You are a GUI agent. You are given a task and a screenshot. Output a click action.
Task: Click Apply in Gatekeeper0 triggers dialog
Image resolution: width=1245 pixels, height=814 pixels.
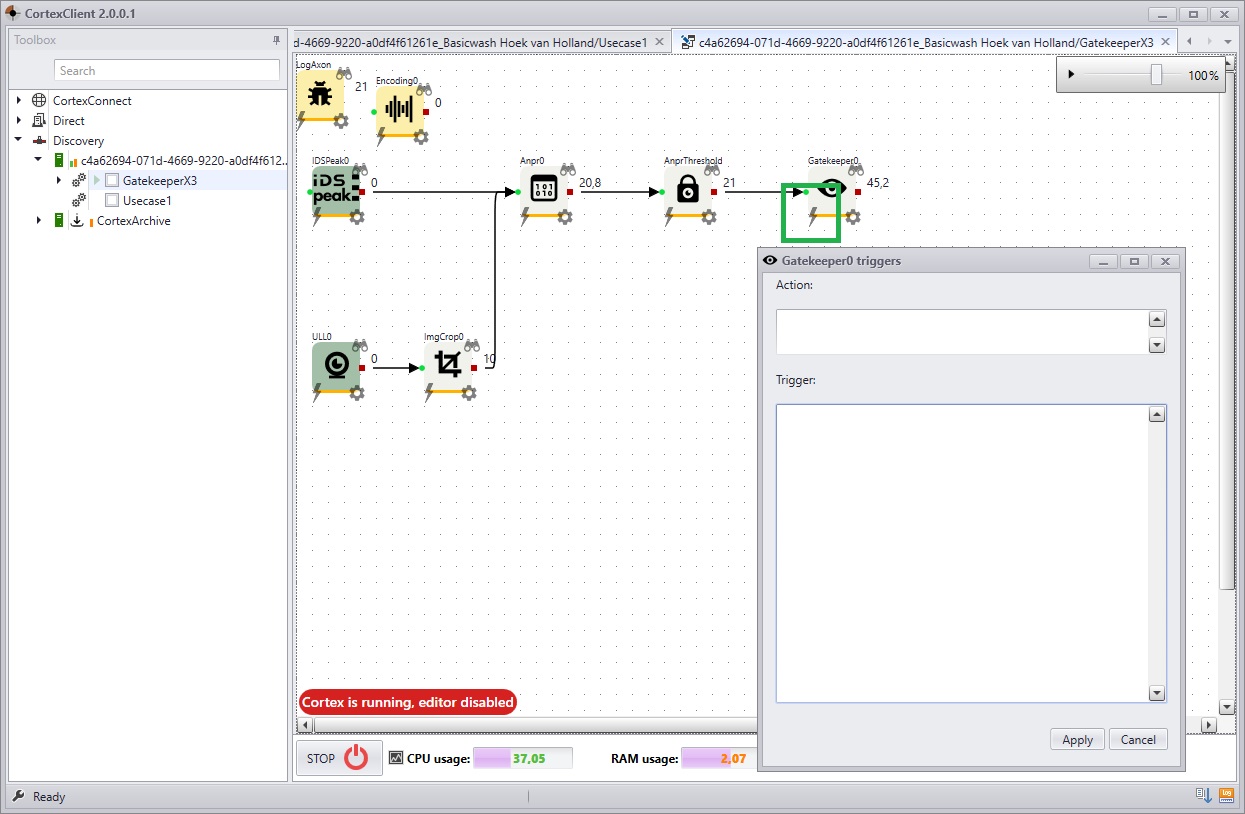point(1077,740)
